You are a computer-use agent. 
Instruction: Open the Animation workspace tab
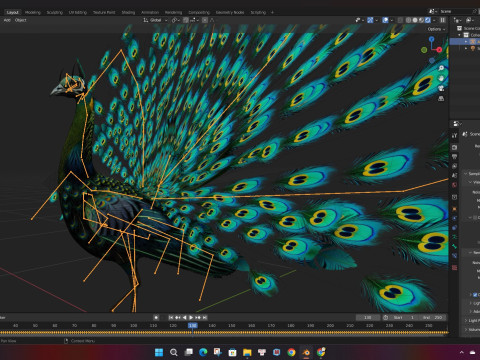point(150,12)
